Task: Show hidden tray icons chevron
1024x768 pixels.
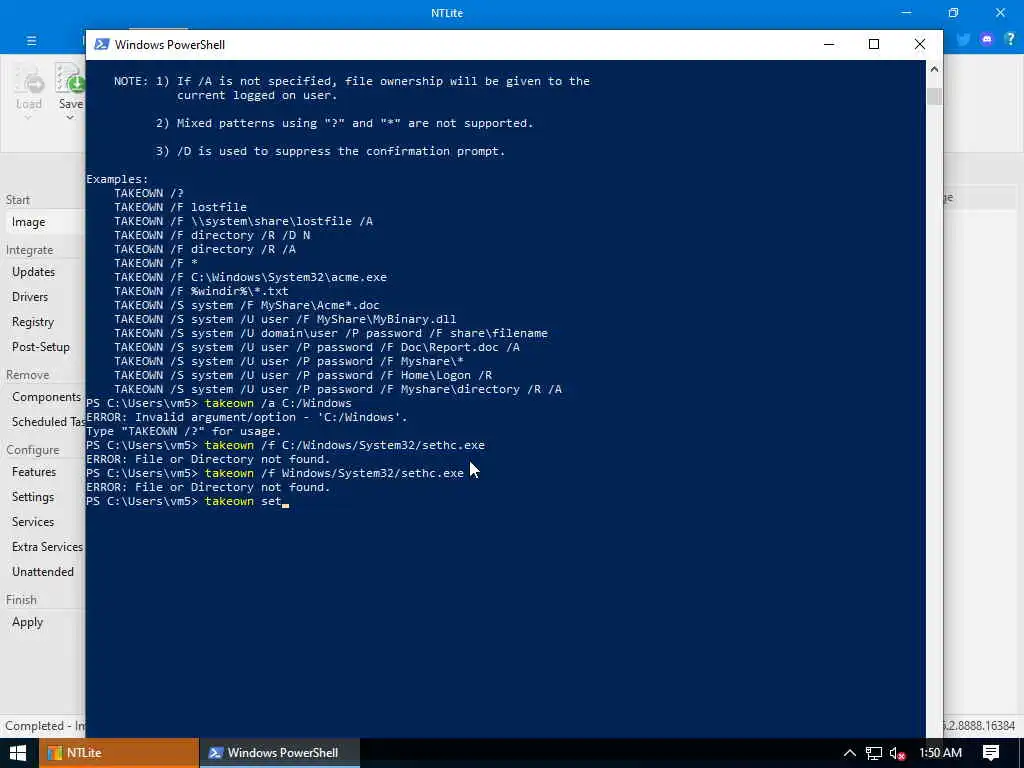Action: (x=850, y=753)
